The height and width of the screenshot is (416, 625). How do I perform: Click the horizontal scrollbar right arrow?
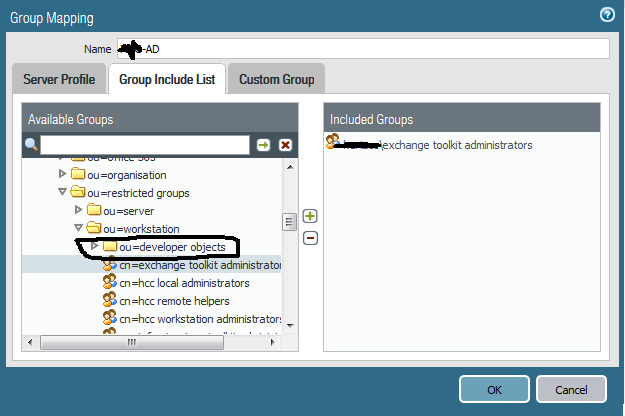(273, 342)
